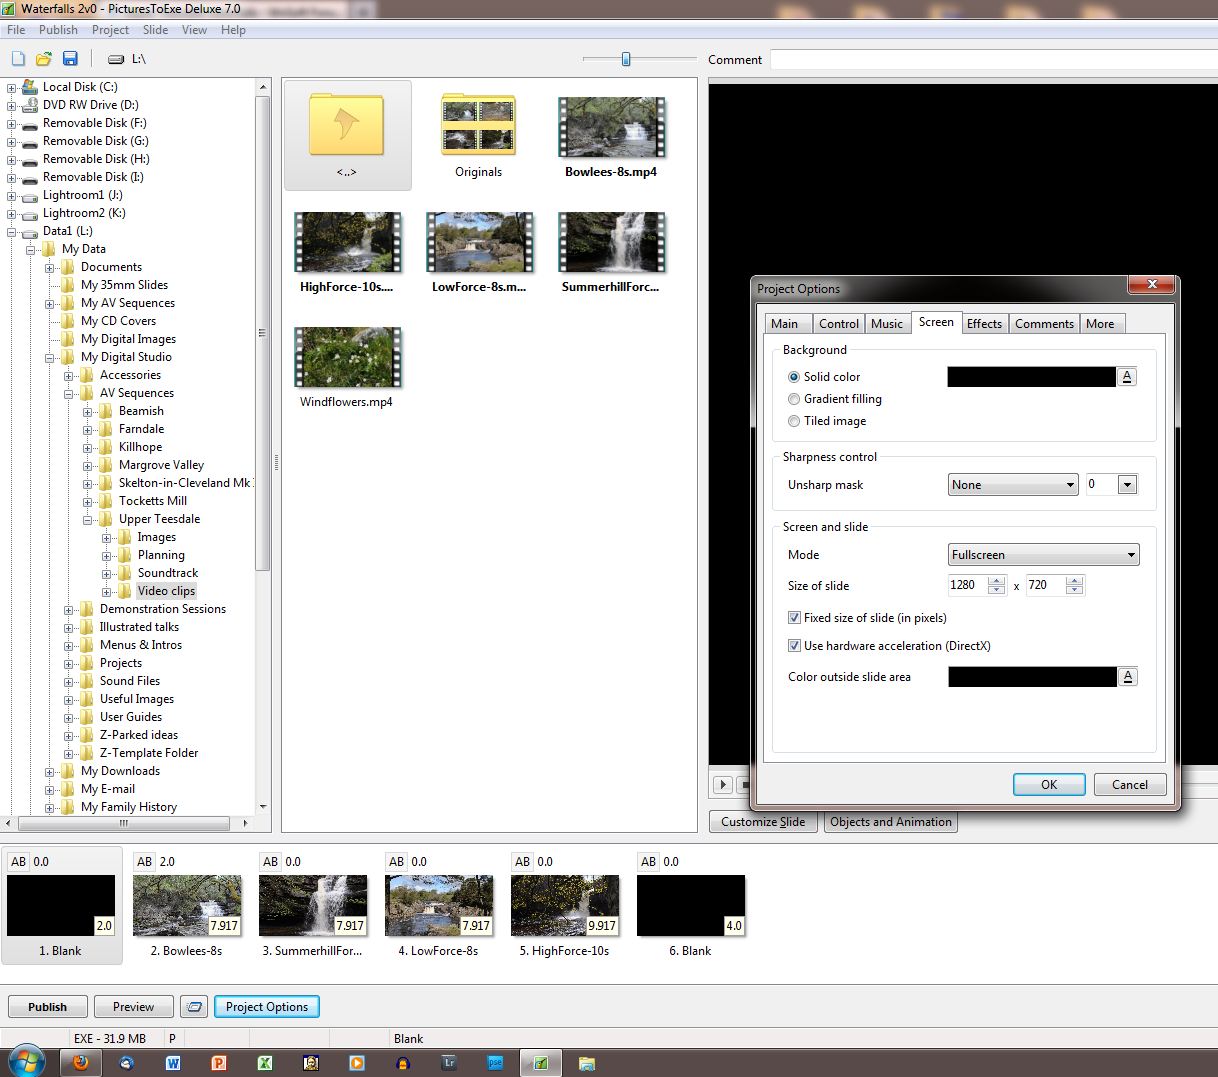Toggle Use hardware acceleration (DirectX)
1218x1077 pixels.
click(x=794, y=646)
